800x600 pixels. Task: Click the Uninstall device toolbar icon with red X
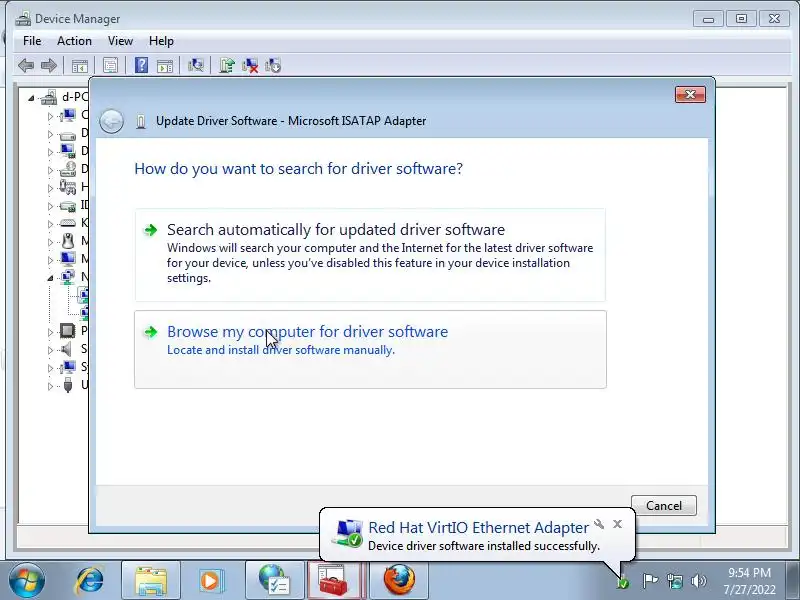(250, 65)
